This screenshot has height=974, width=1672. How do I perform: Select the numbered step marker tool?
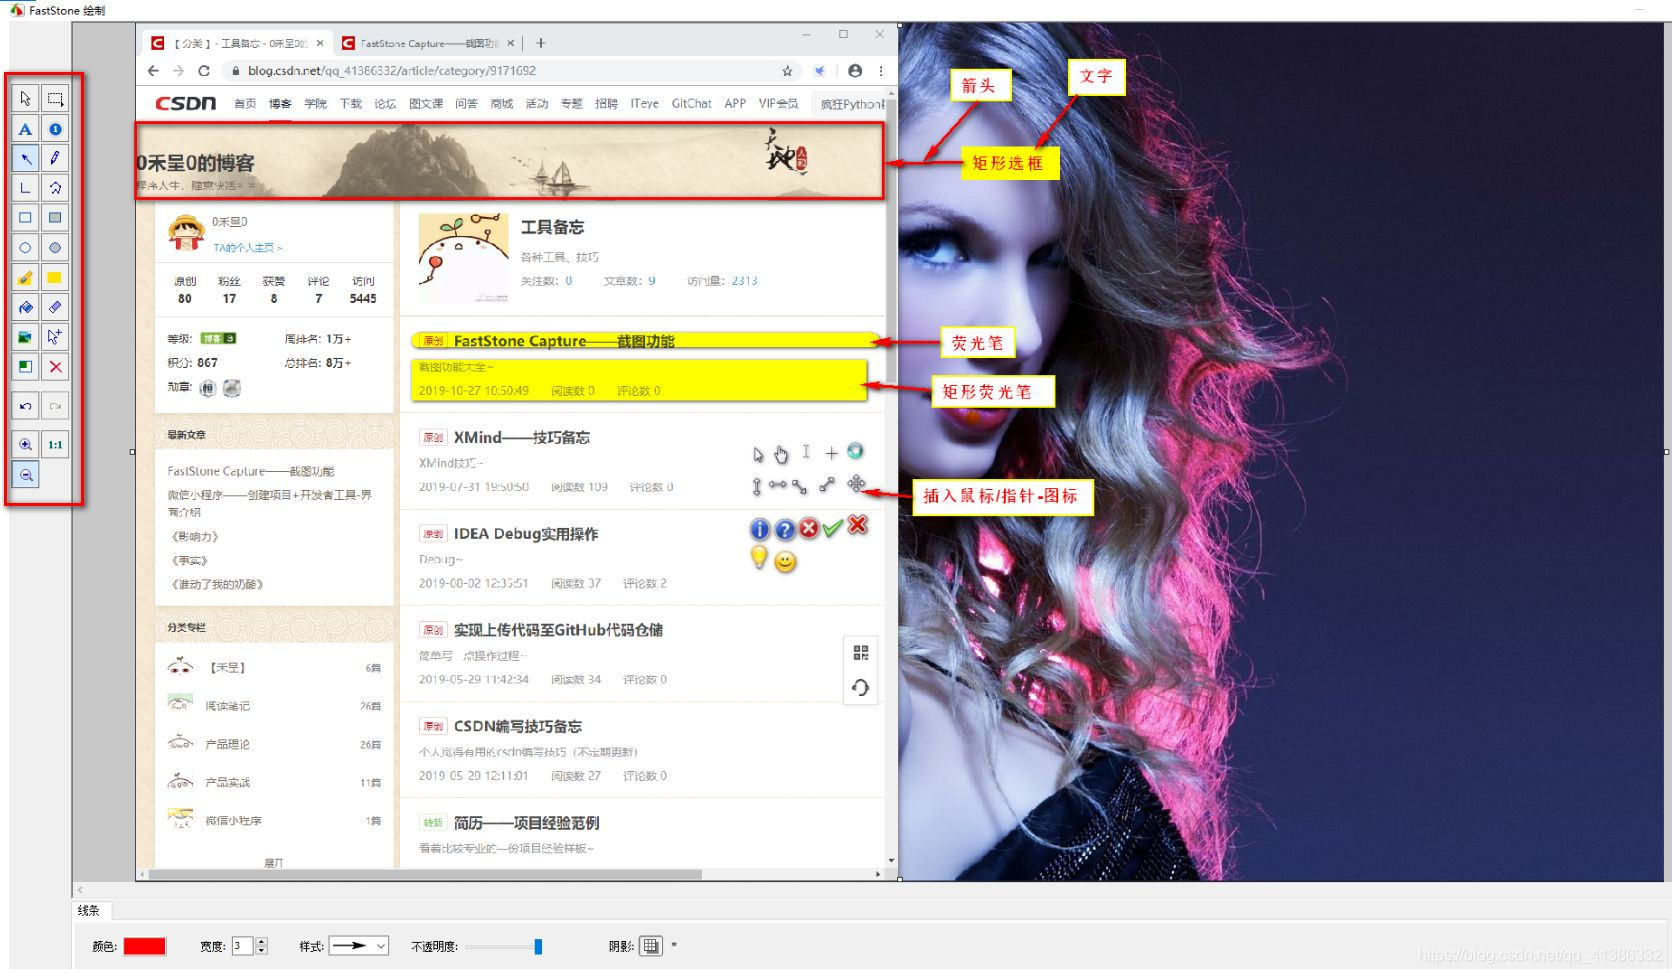tap(55, 128)
